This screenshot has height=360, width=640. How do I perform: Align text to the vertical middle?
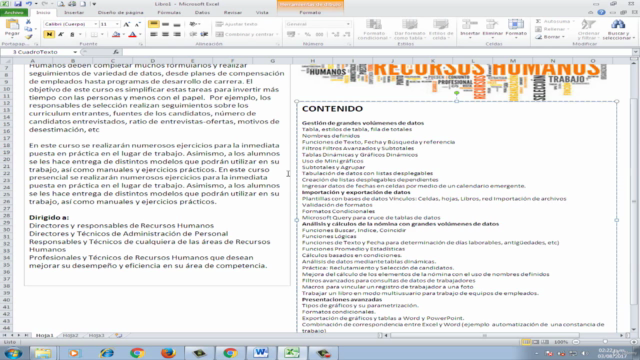pos(165,24)
